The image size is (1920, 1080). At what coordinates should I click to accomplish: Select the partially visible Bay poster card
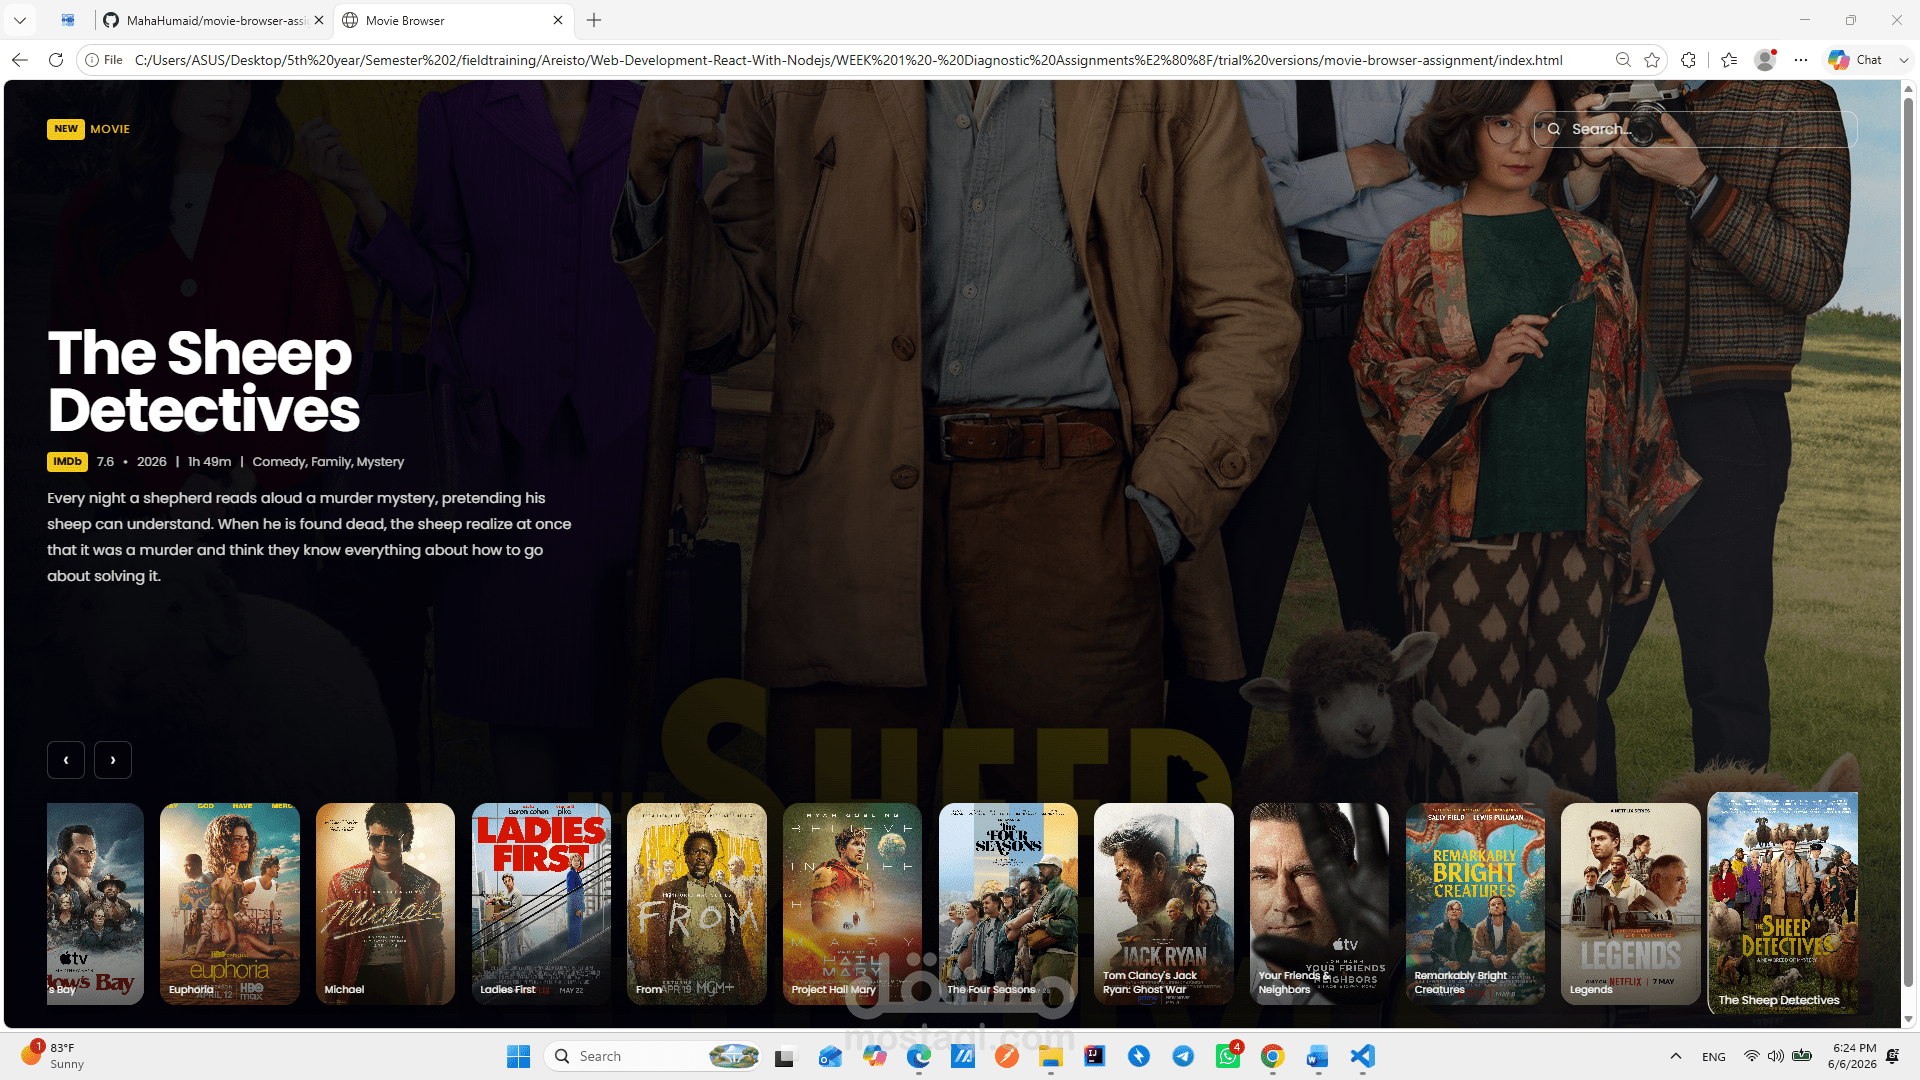click(95, 904)
